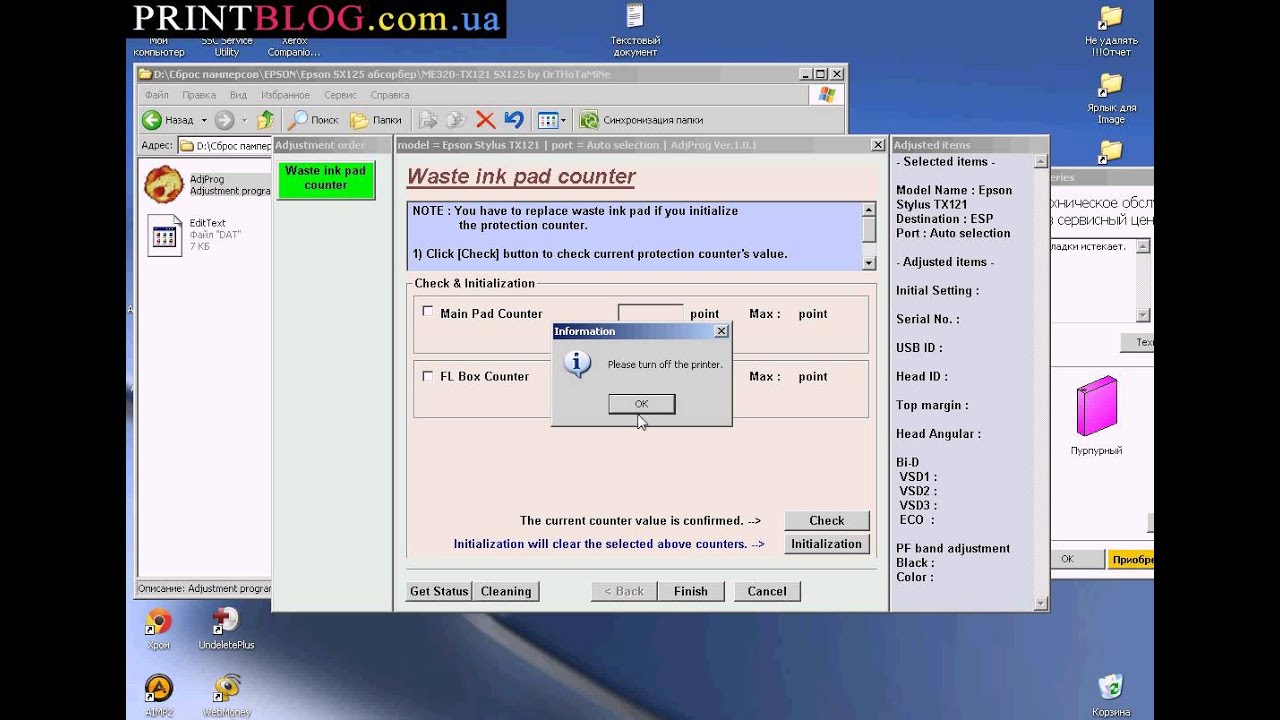Image resolution: width=1280 pixels, height=720 pixels.
Task: Click the Folder Sync (Синхронизация папки) icon
Action: tap(589, 120)
